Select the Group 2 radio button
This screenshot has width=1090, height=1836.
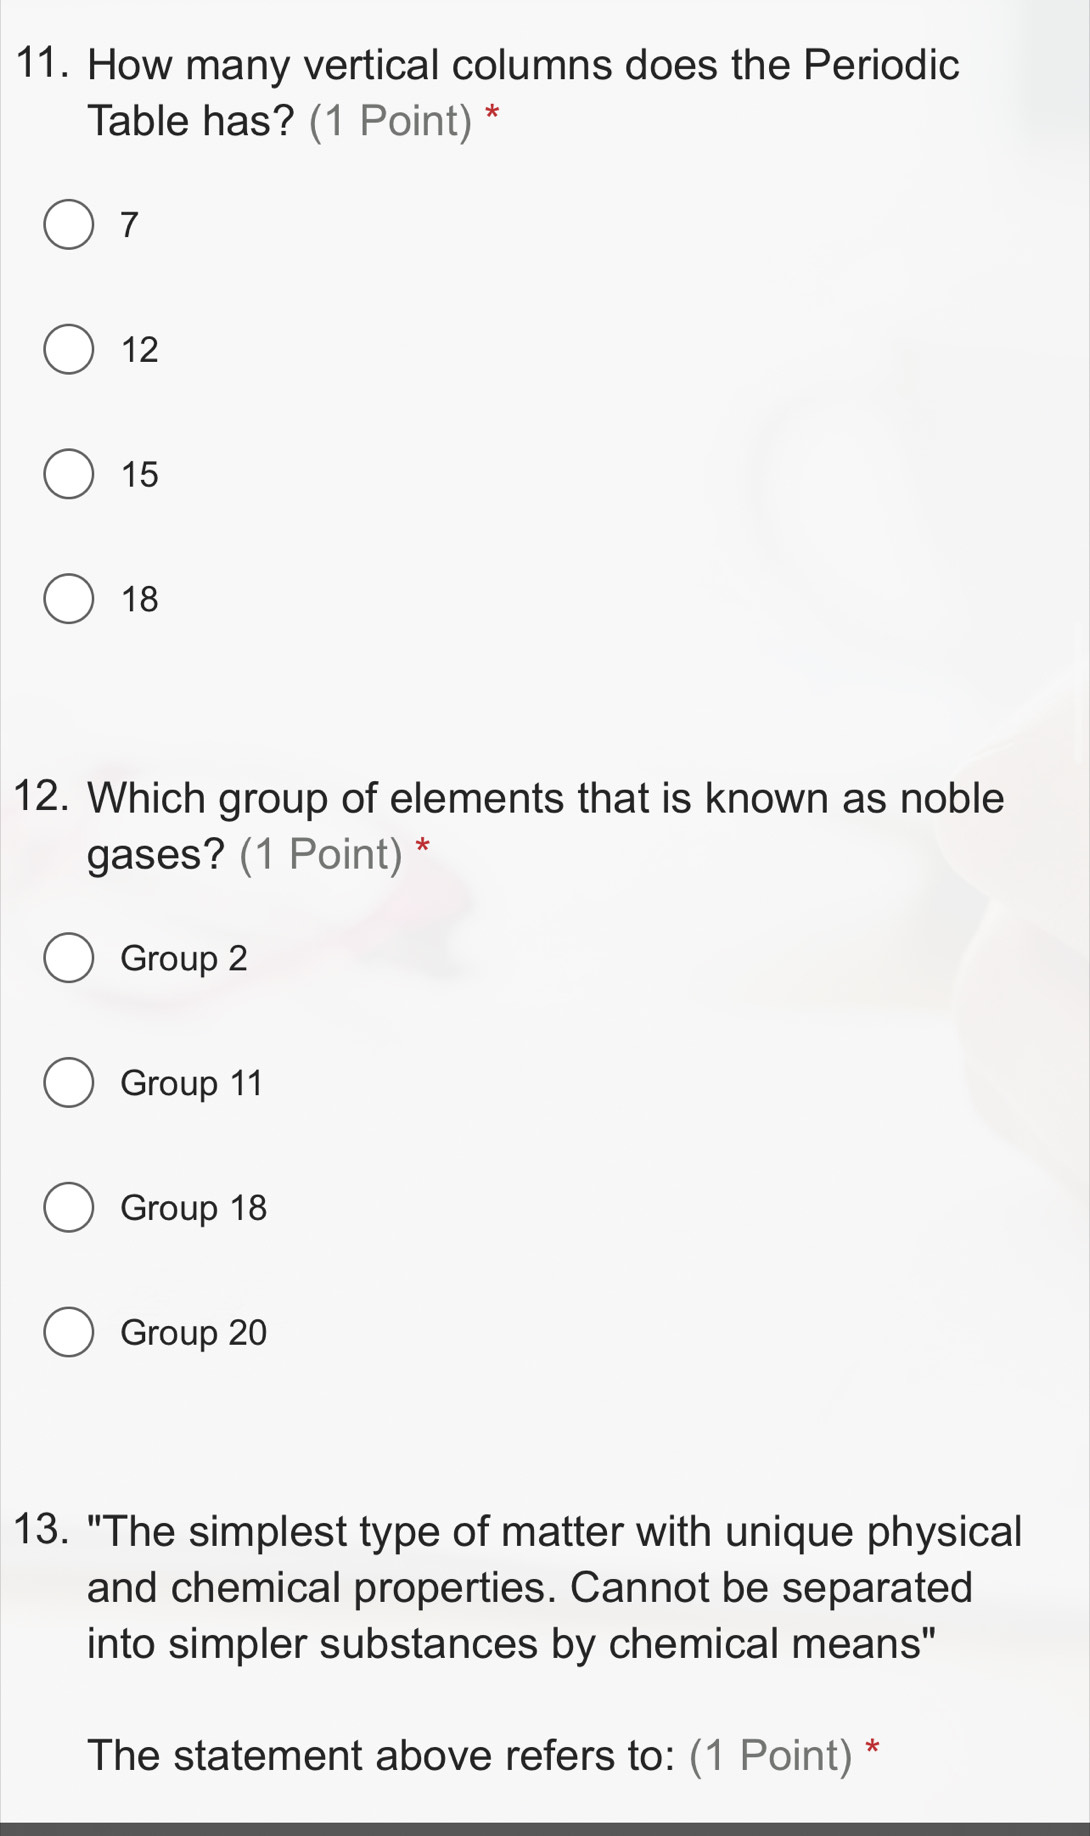click(69, 958)
